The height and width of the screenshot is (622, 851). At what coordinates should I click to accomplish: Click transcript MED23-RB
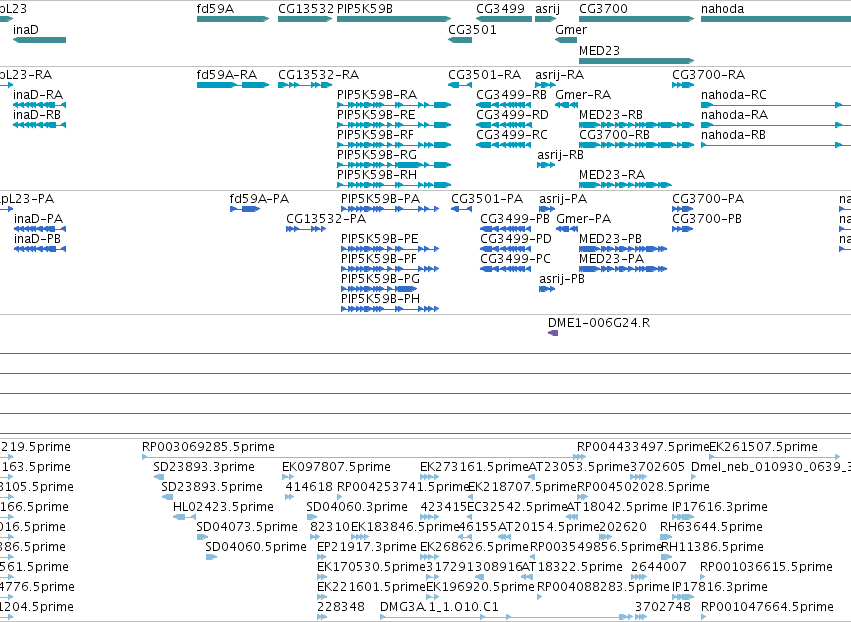pos(637,125)
